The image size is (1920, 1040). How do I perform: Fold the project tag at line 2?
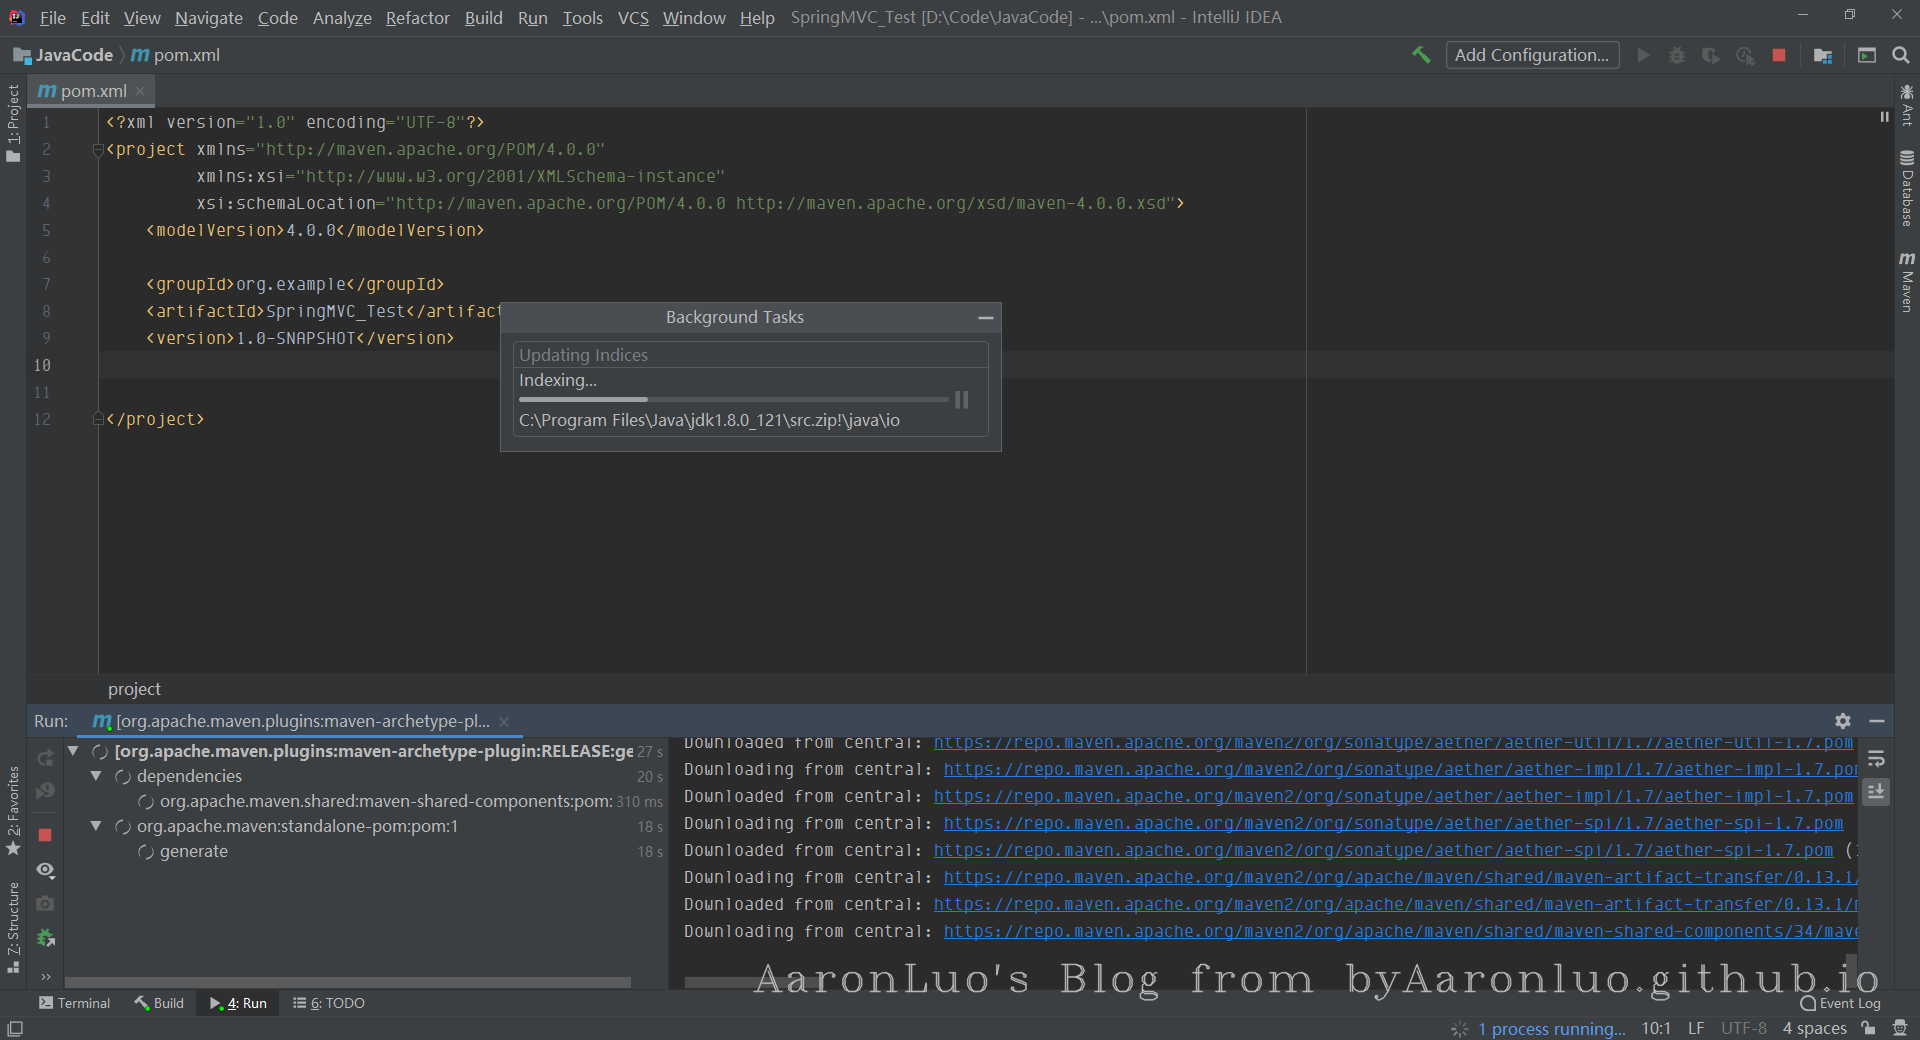pos(98,150)
